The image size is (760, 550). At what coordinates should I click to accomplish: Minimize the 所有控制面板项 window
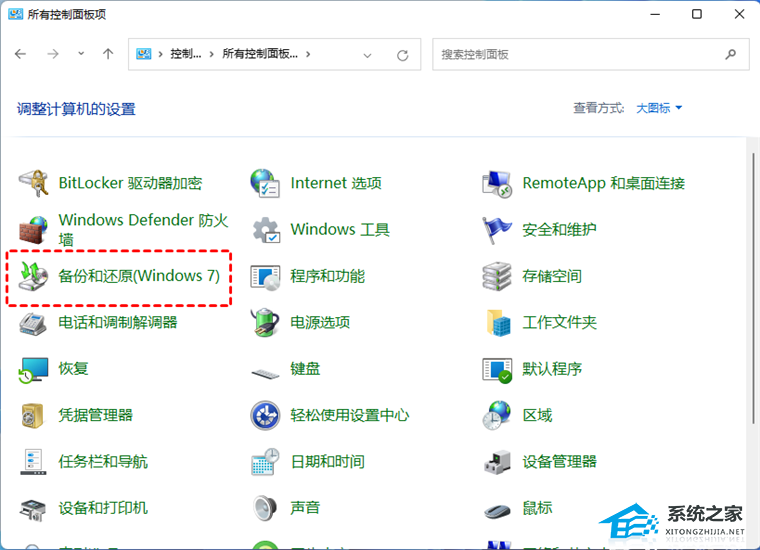tap(655, 14)
